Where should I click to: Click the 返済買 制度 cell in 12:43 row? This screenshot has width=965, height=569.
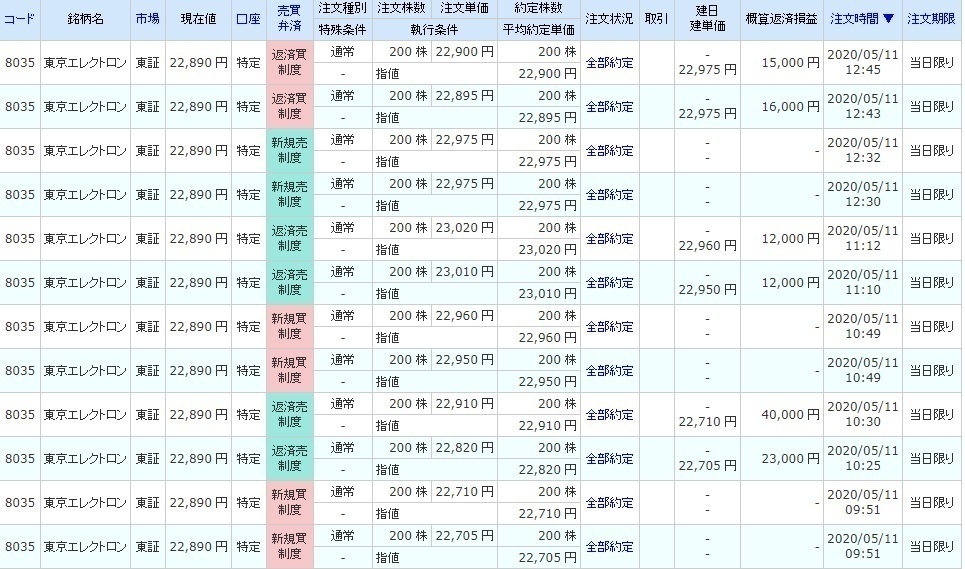(x=289, y=106)
